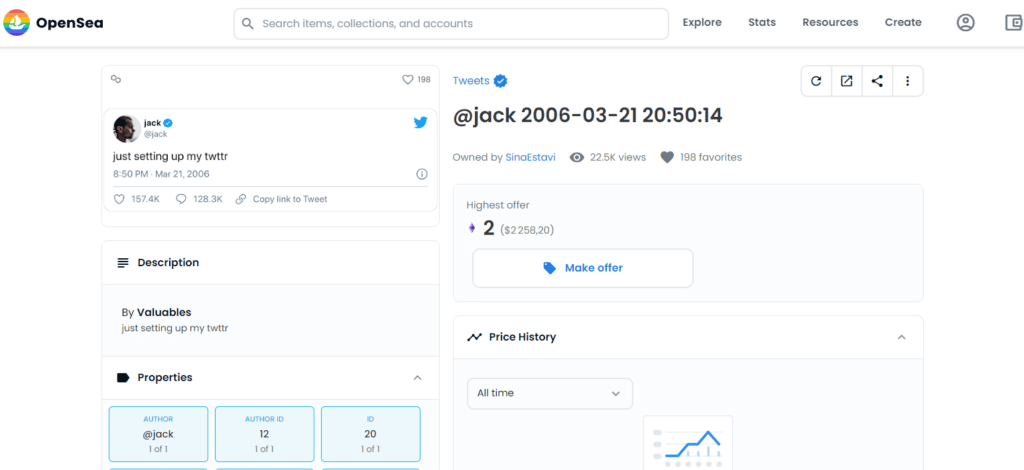The width and height of the screenshot is (1024, 470).
Task: Open the wallet icon
Action: coord(1014,23)
